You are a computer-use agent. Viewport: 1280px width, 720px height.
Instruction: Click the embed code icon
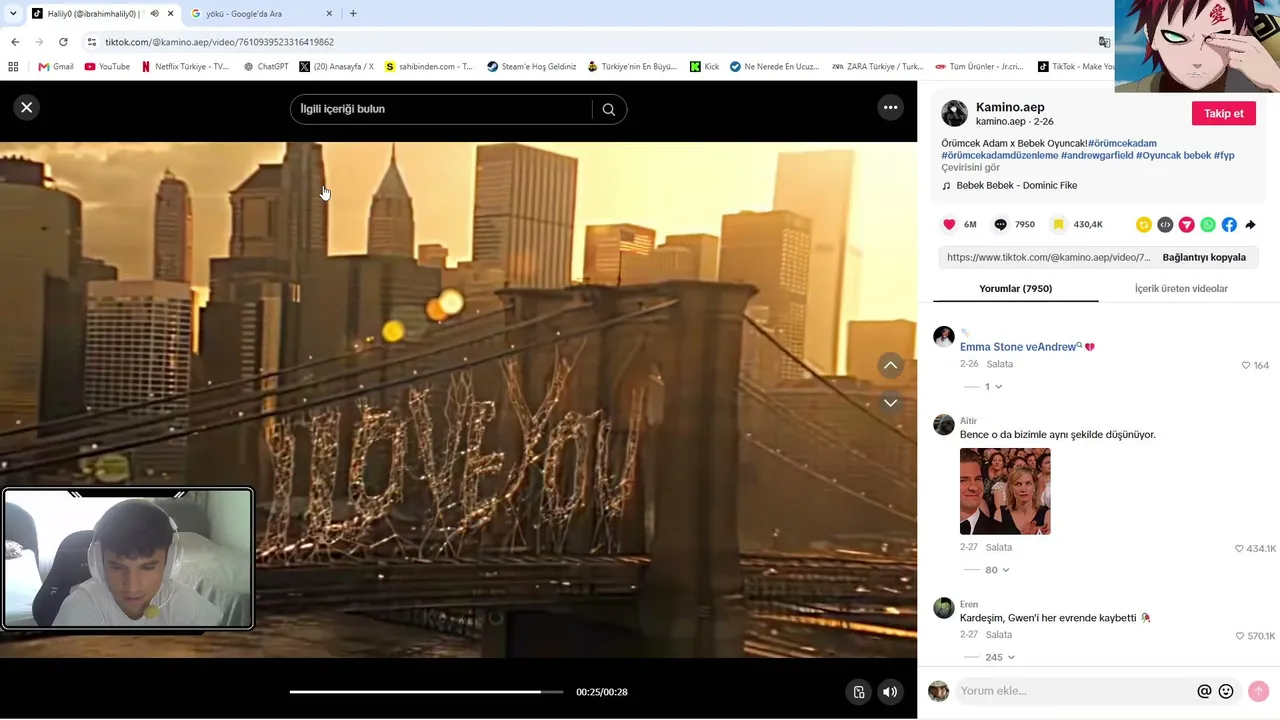(1165, 225)
